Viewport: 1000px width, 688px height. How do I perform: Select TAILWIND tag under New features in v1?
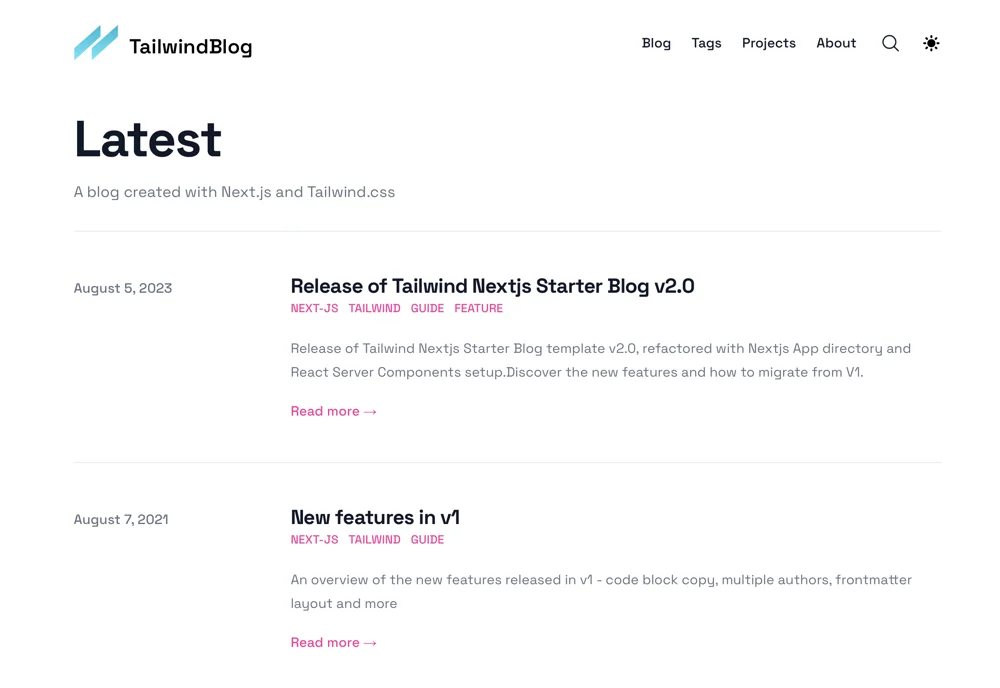374,539
